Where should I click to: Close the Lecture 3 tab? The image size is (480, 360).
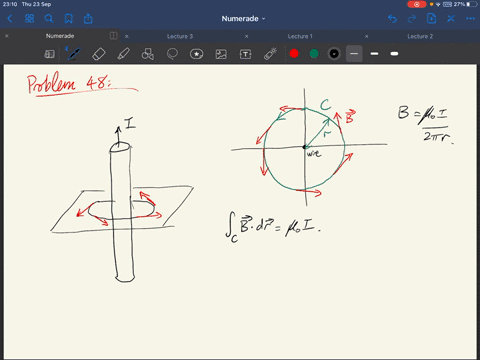click(x=127, y=36)
